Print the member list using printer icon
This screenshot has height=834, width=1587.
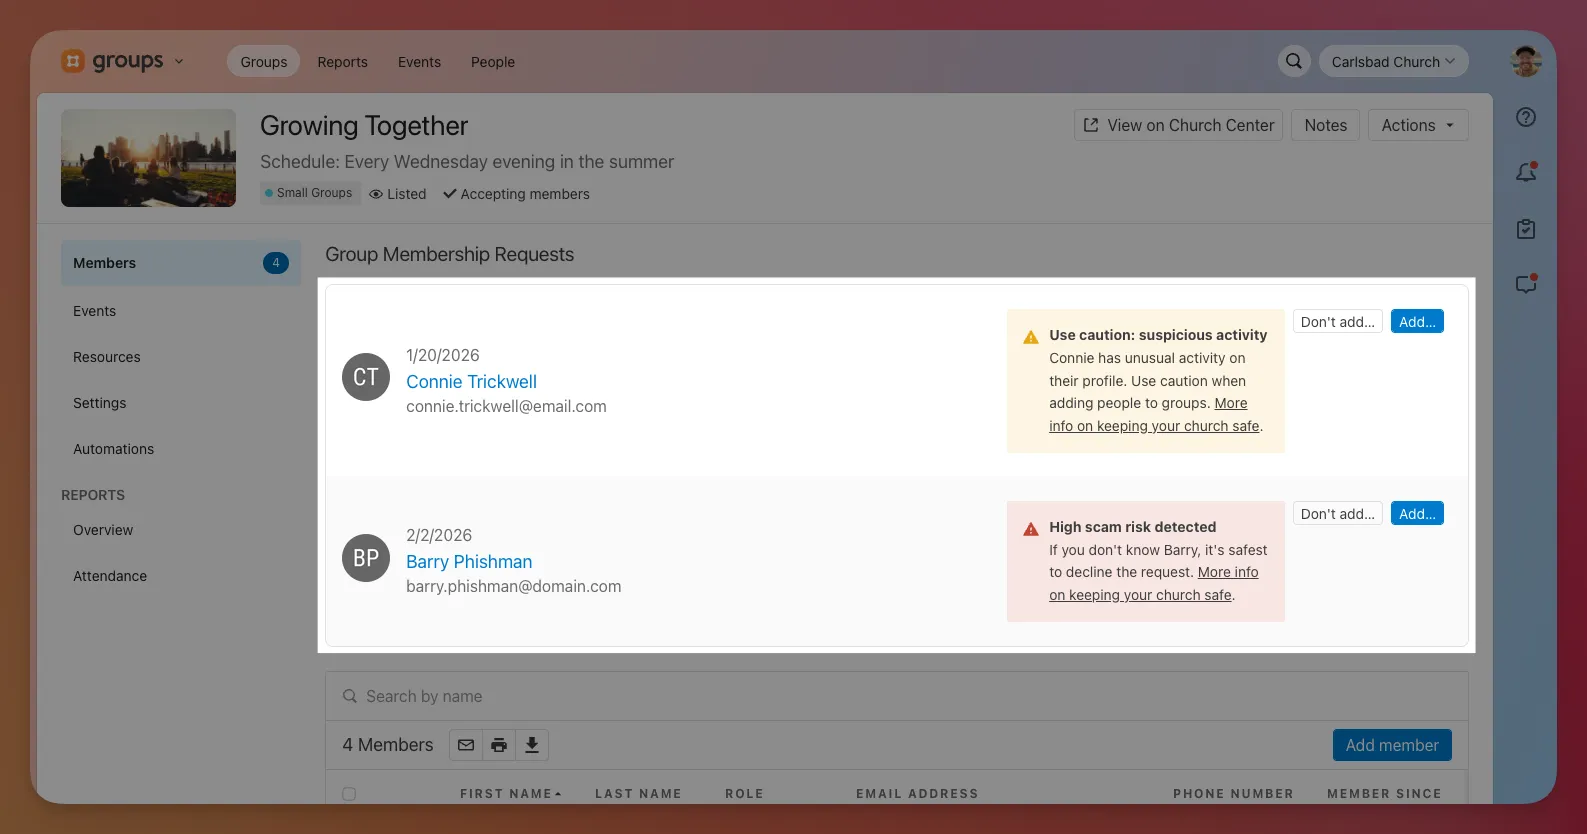[499, 745]
